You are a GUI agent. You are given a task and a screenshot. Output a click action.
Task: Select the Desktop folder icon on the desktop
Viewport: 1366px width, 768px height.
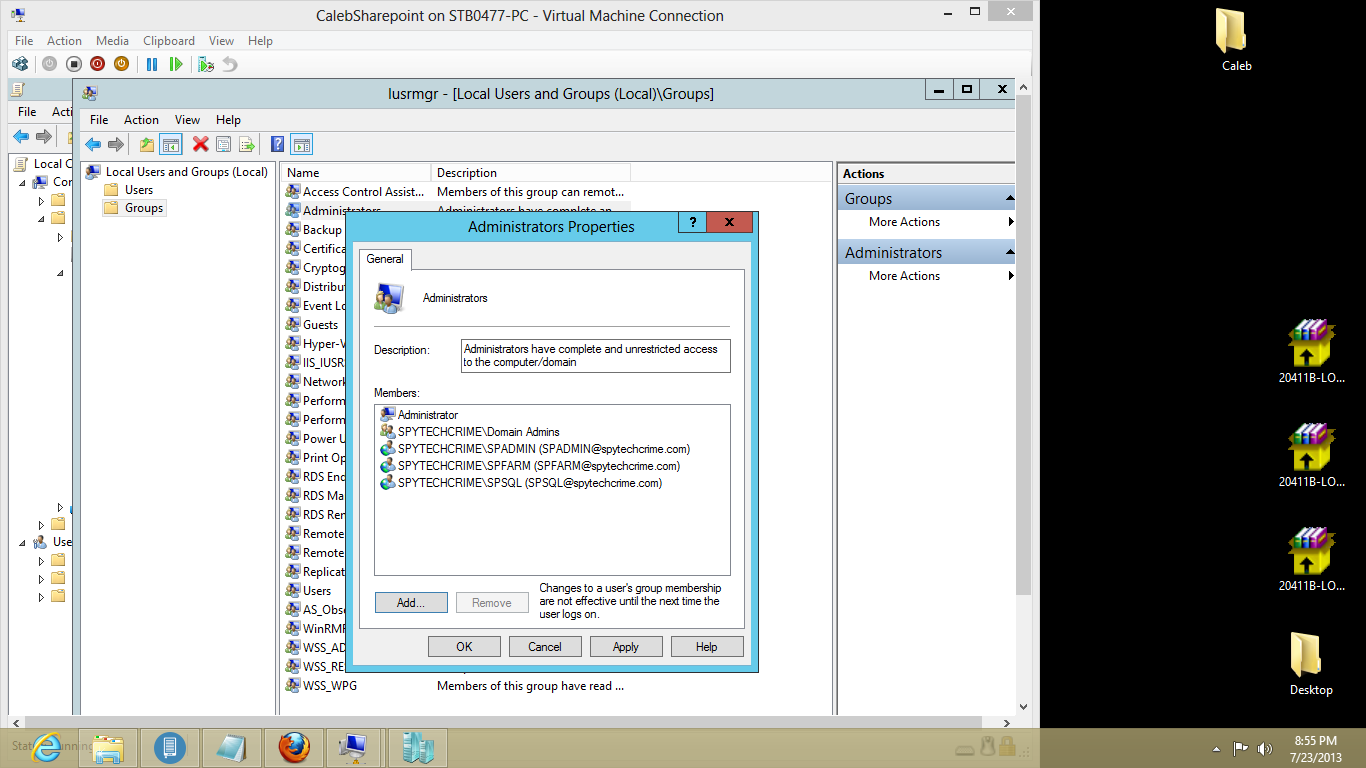pyautogui.click(x=1310, y=664)
